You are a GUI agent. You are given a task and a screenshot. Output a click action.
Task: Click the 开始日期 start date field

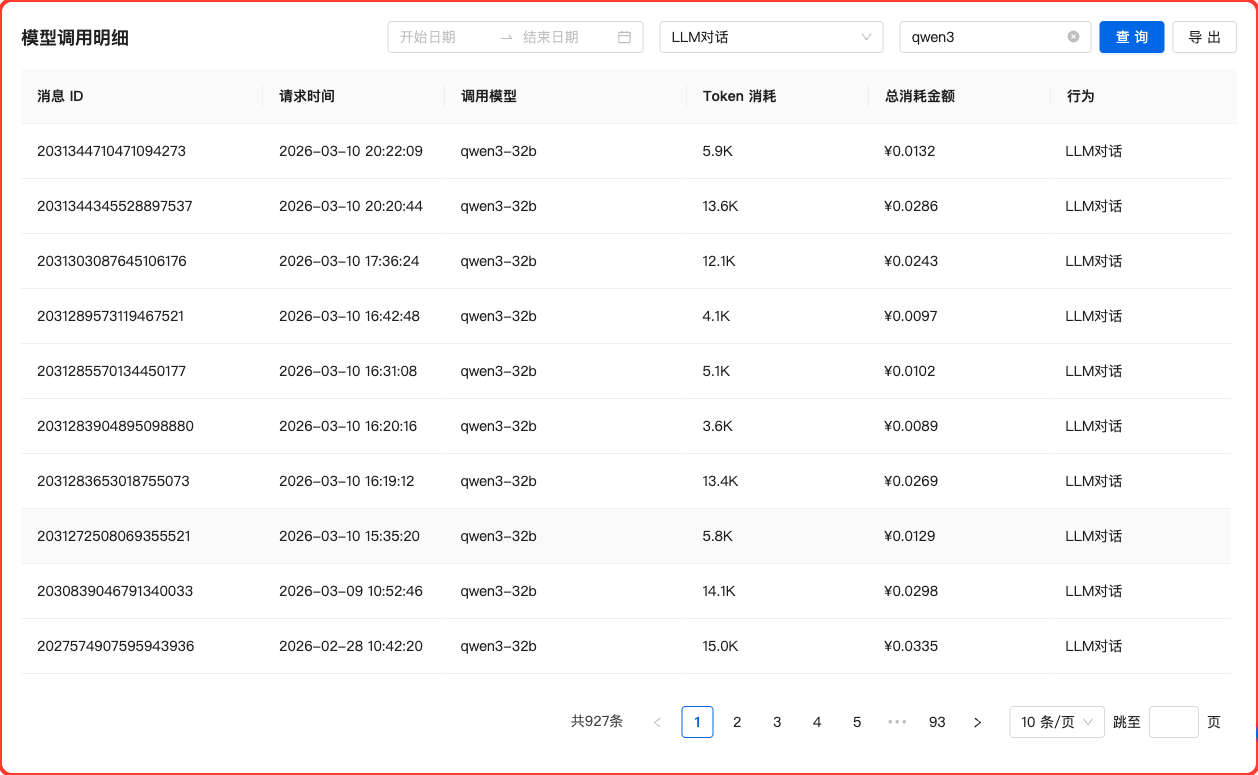[440, 37]
